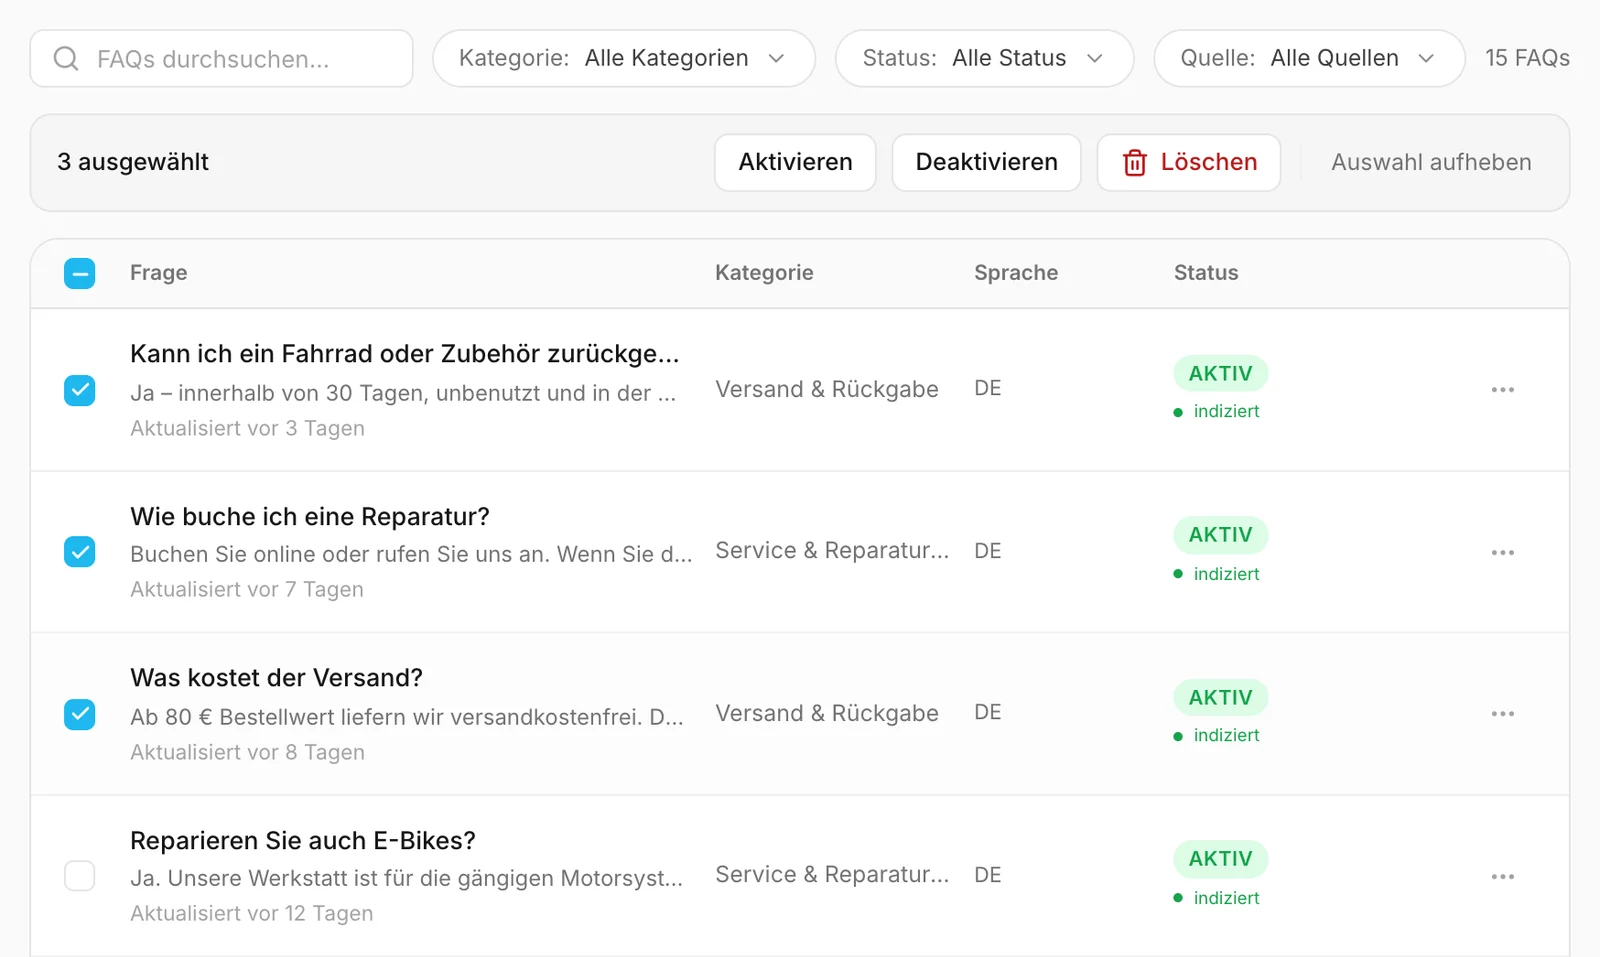Uncheck 'Was kostet der Versand?' checkbox

tap(80, 714)
